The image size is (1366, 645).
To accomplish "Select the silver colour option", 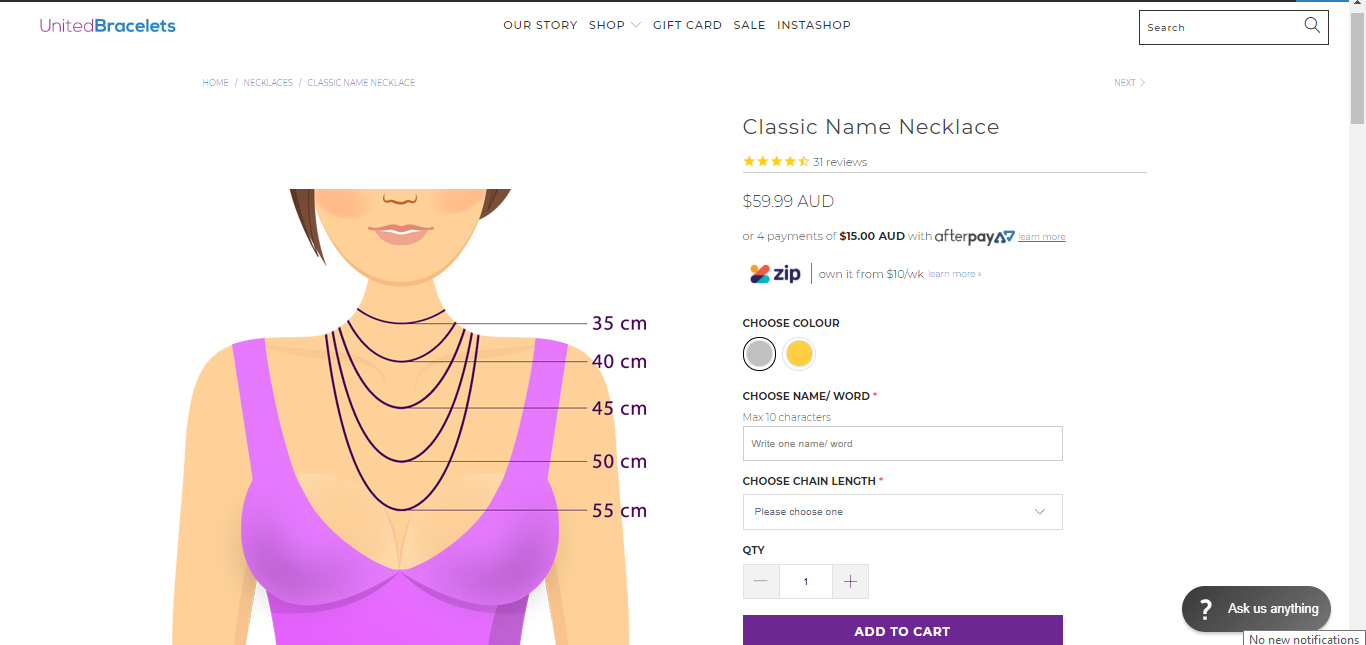I will 759,354.
